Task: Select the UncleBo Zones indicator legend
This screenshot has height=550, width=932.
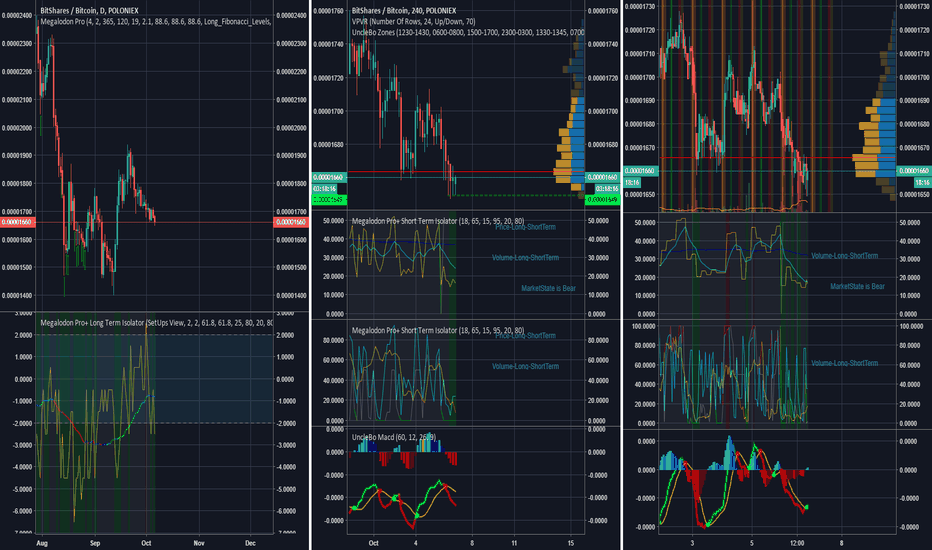Action: tap(468, 32)
